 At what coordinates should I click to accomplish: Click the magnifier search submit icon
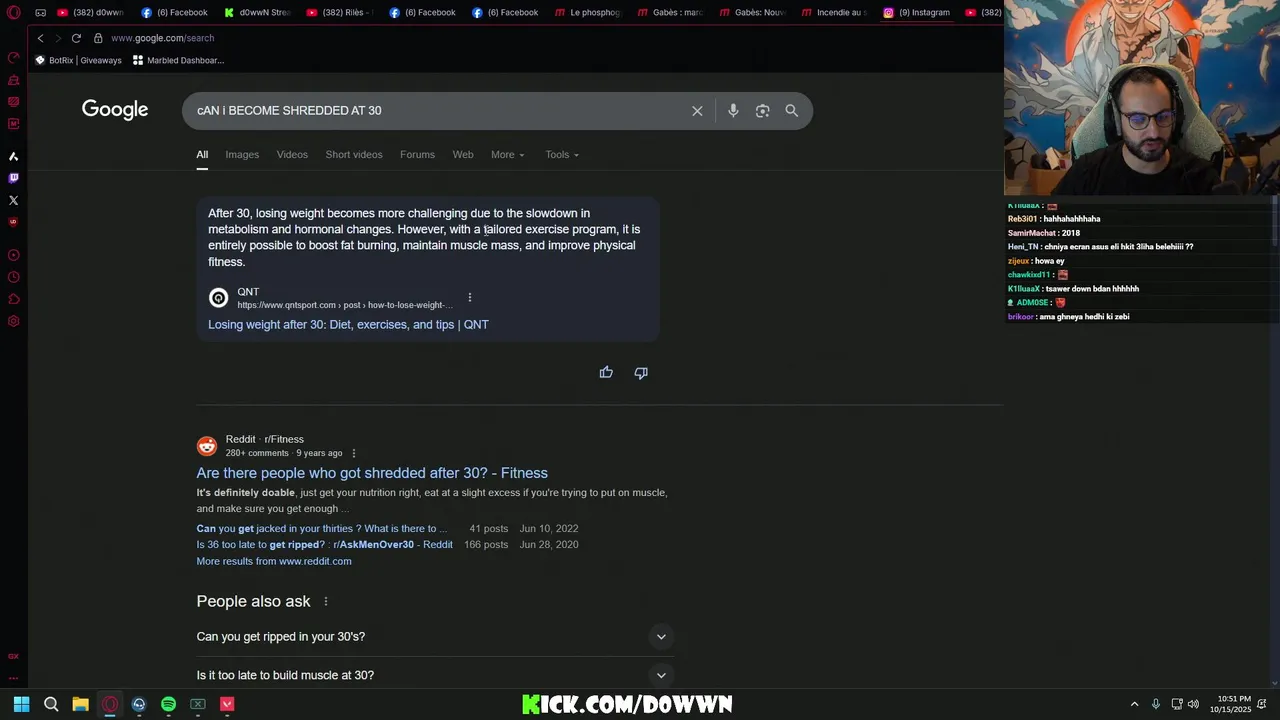(x=791, y=111)
